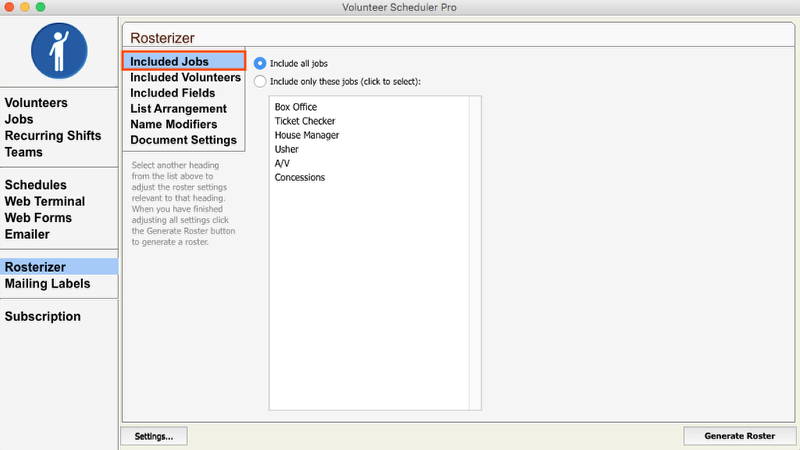800x450 pixels.
Task: Open the Web Forms section
Action: tap(38, 217)
